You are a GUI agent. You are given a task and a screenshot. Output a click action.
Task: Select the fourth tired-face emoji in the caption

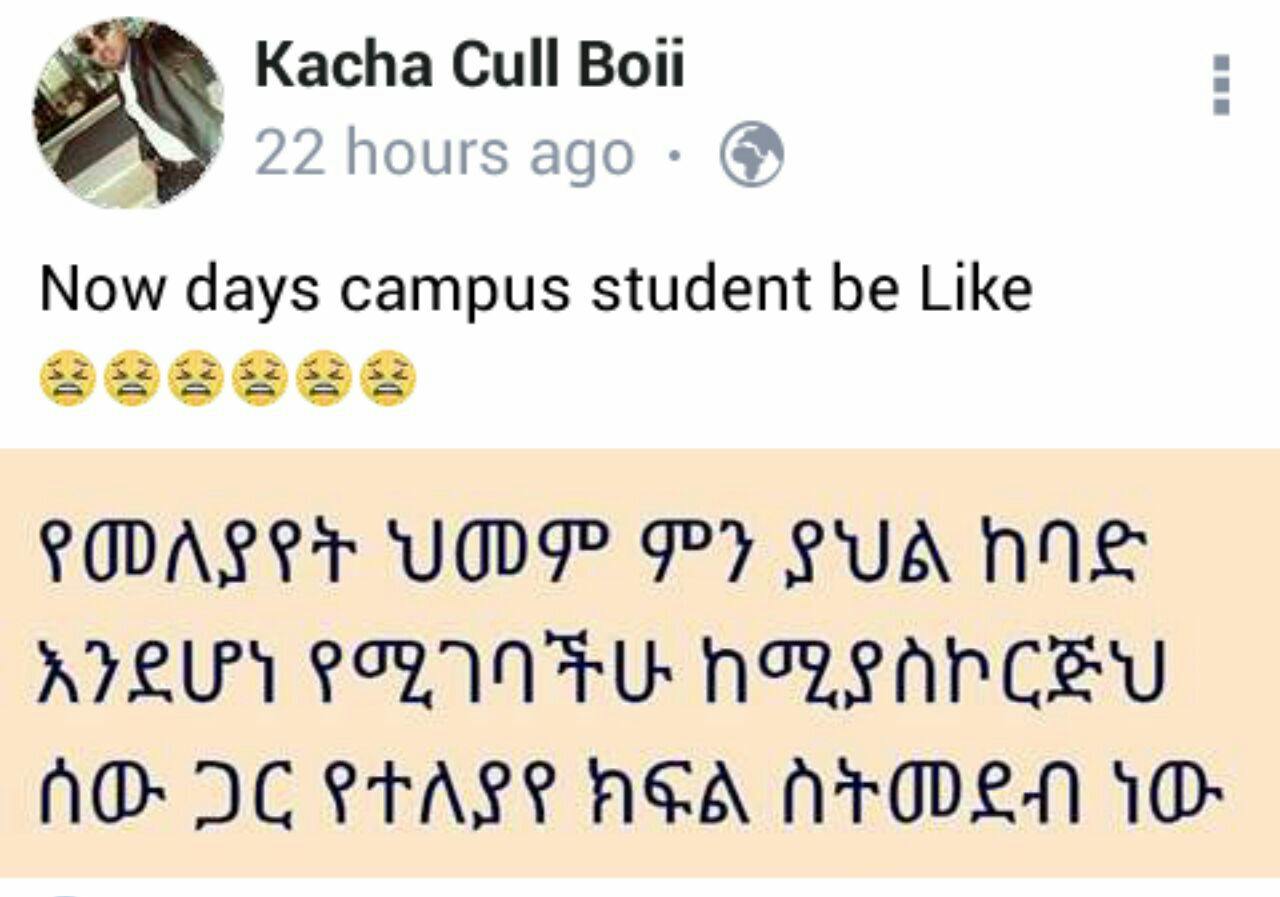click(x=259, y=378)
